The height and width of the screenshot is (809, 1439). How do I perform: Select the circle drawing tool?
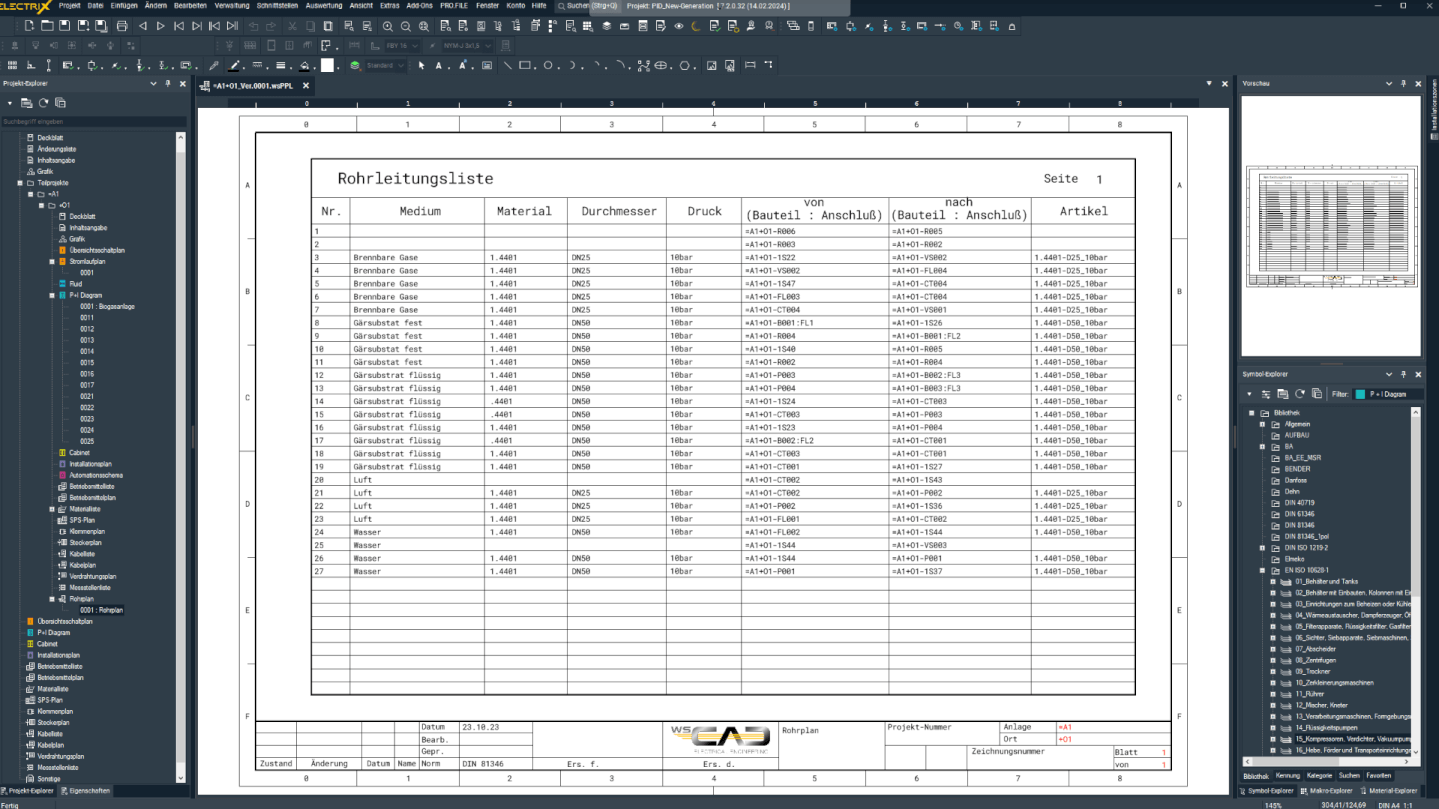[548, 66]
